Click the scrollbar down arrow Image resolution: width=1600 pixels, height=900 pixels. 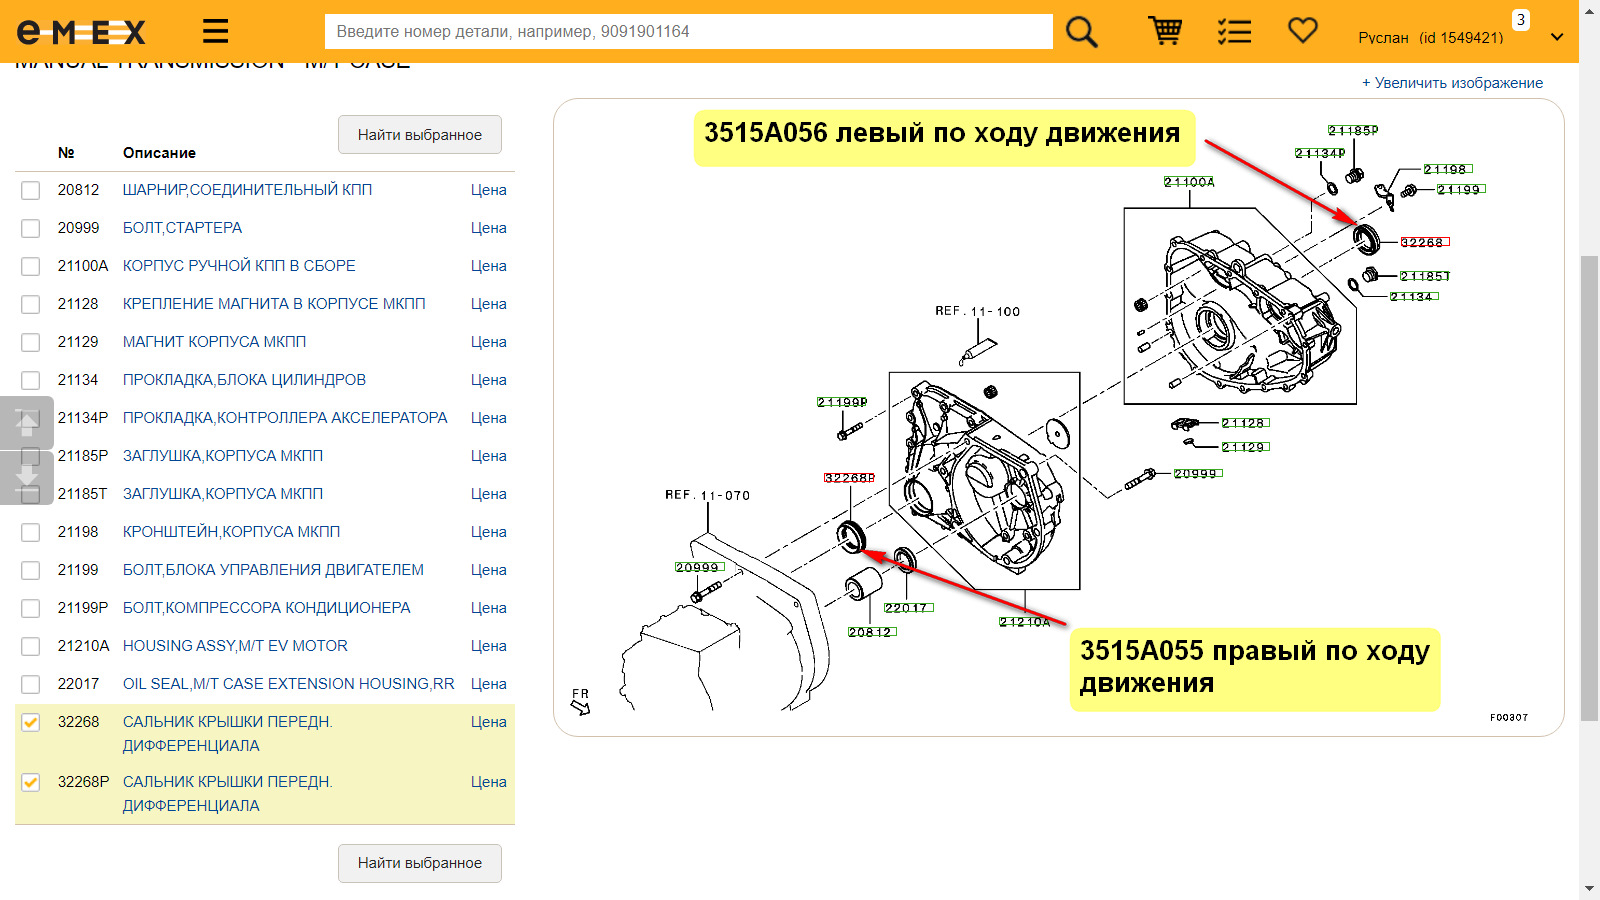[x=1589, y=889]
